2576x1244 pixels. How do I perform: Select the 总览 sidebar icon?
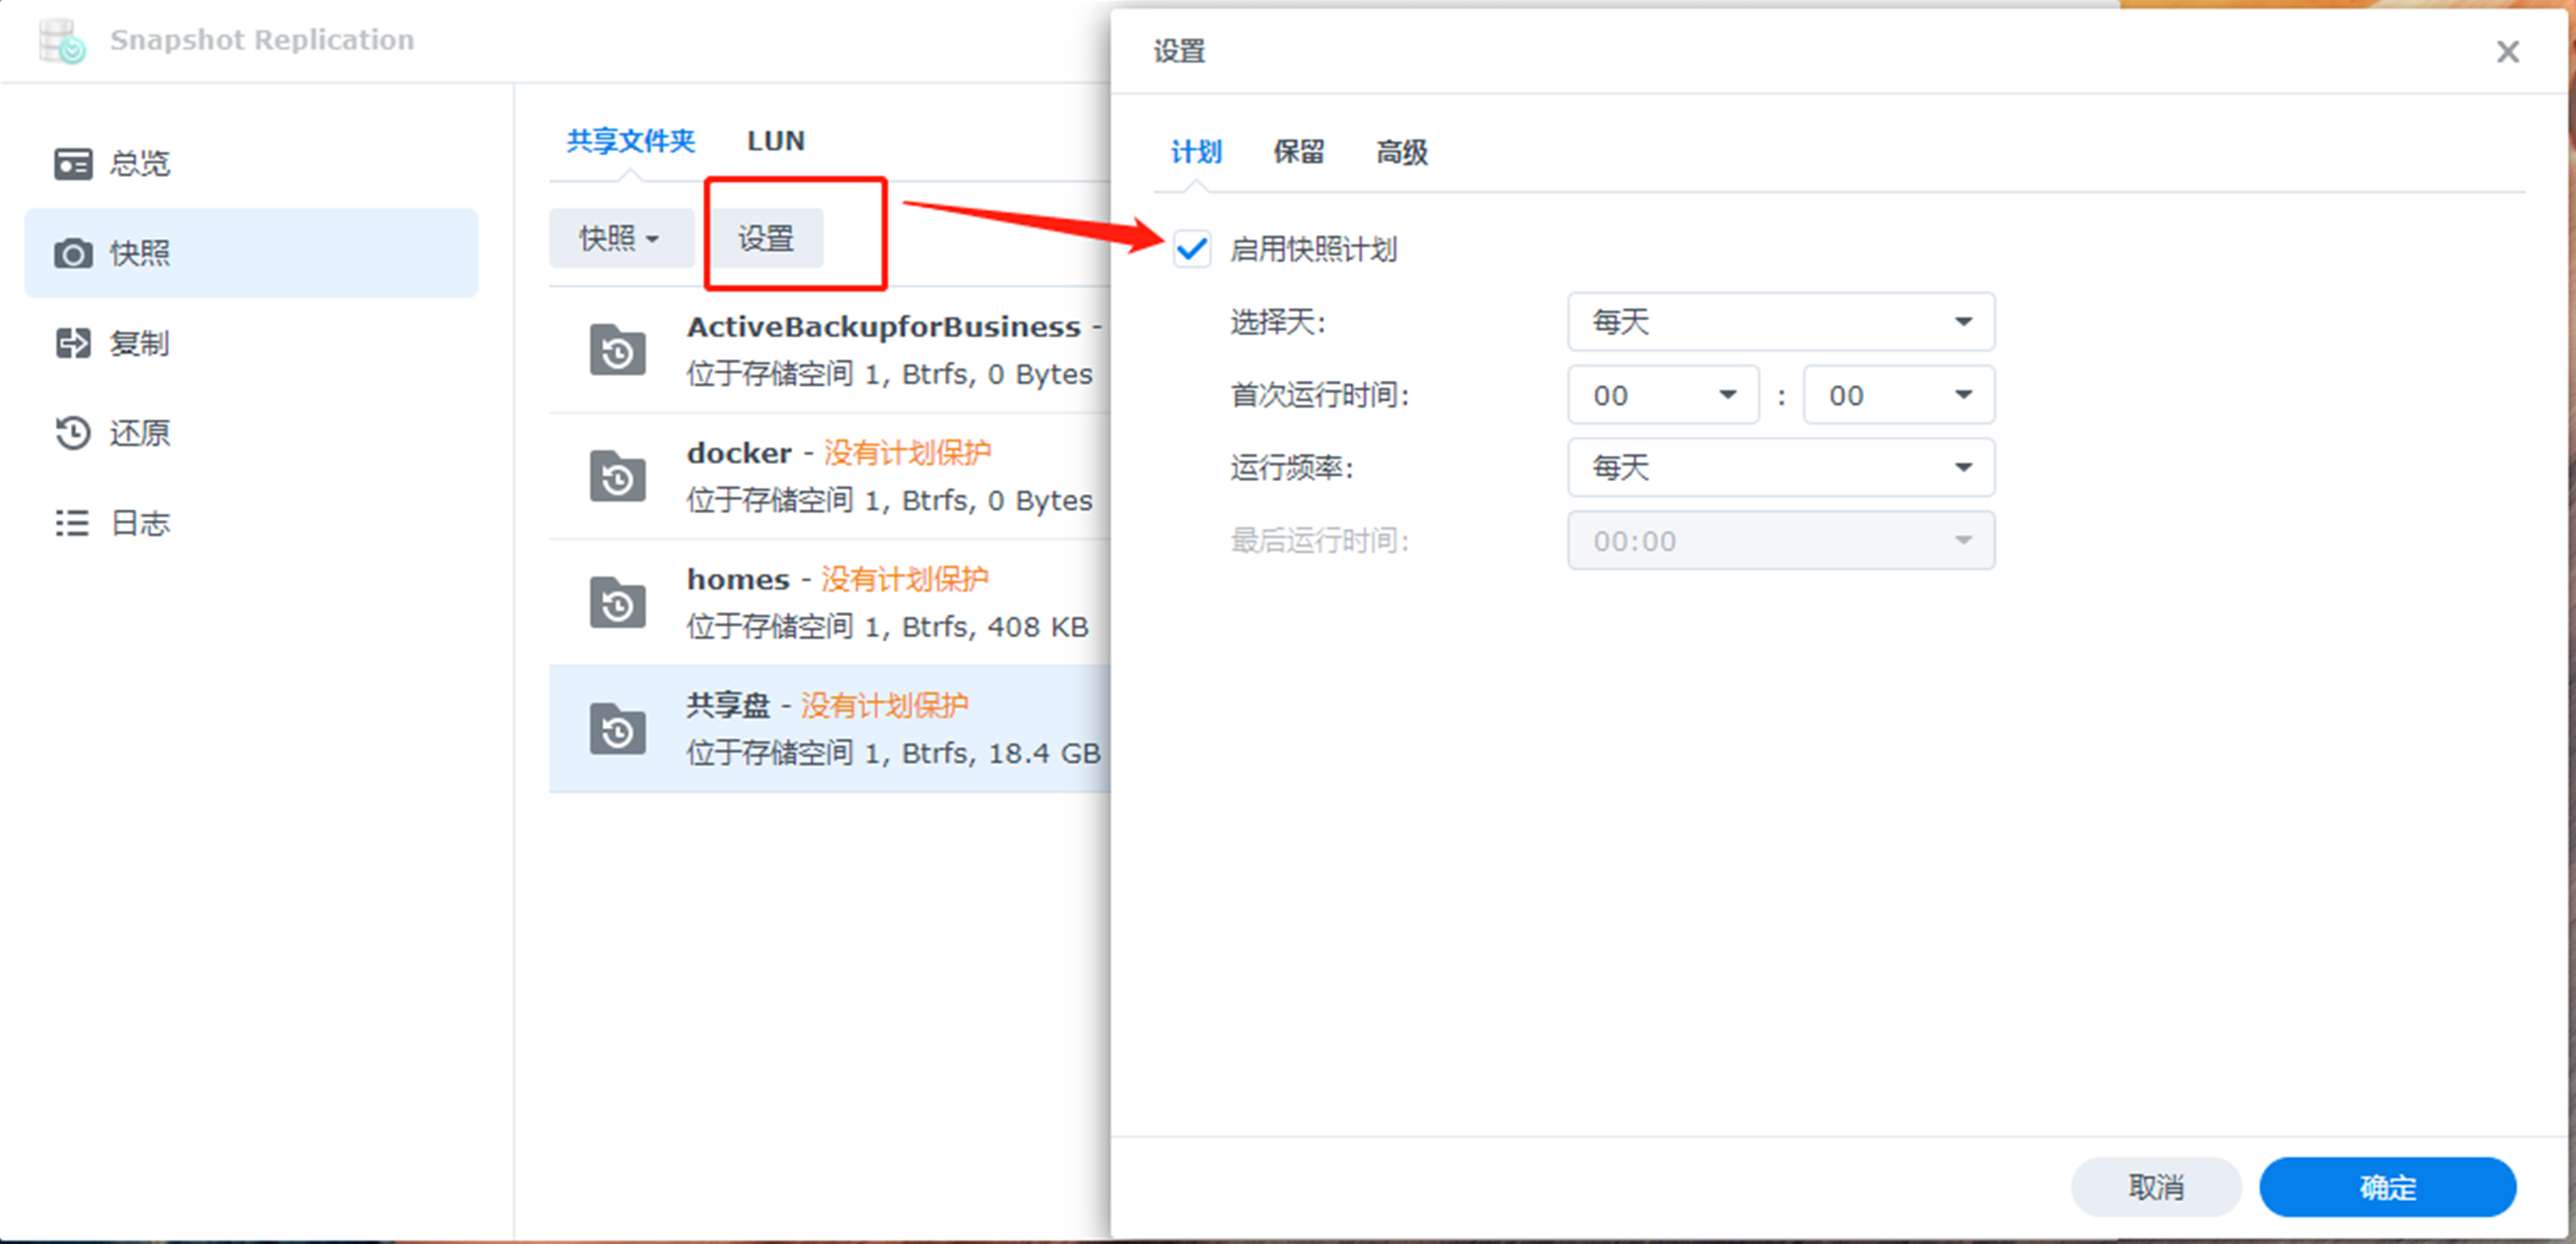point(72,162)
